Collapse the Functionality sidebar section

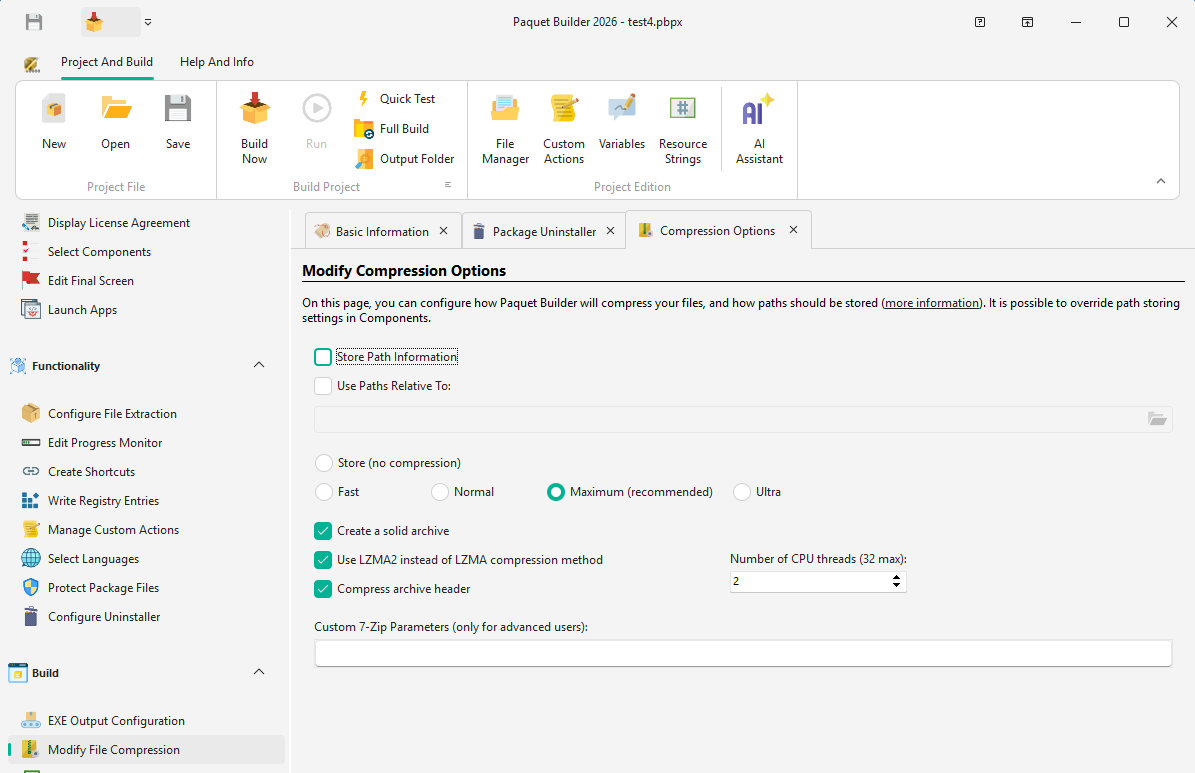[258, 364]
